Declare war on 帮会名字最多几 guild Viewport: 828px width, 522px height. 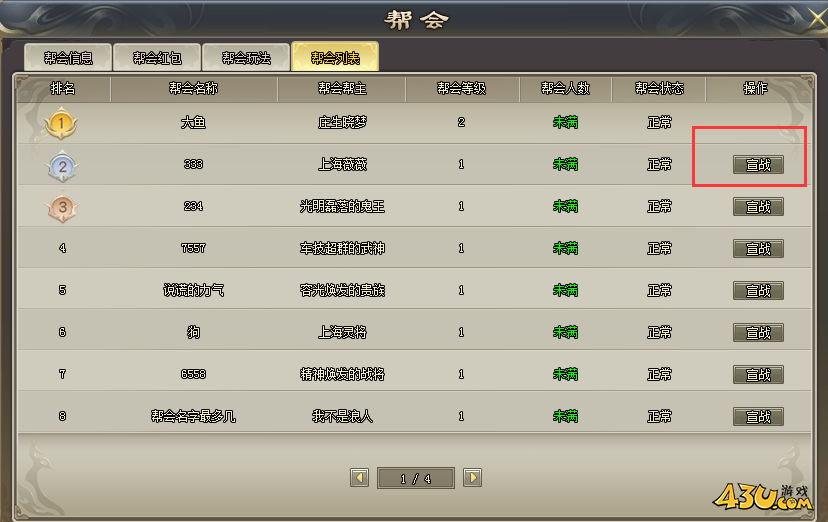point(758,416)
